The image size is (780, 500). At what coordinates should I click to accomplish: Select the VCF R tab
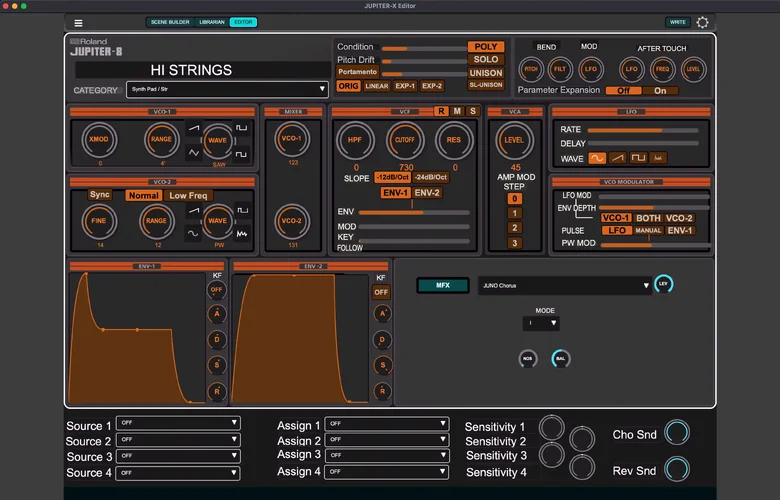(x=441, y=111)
